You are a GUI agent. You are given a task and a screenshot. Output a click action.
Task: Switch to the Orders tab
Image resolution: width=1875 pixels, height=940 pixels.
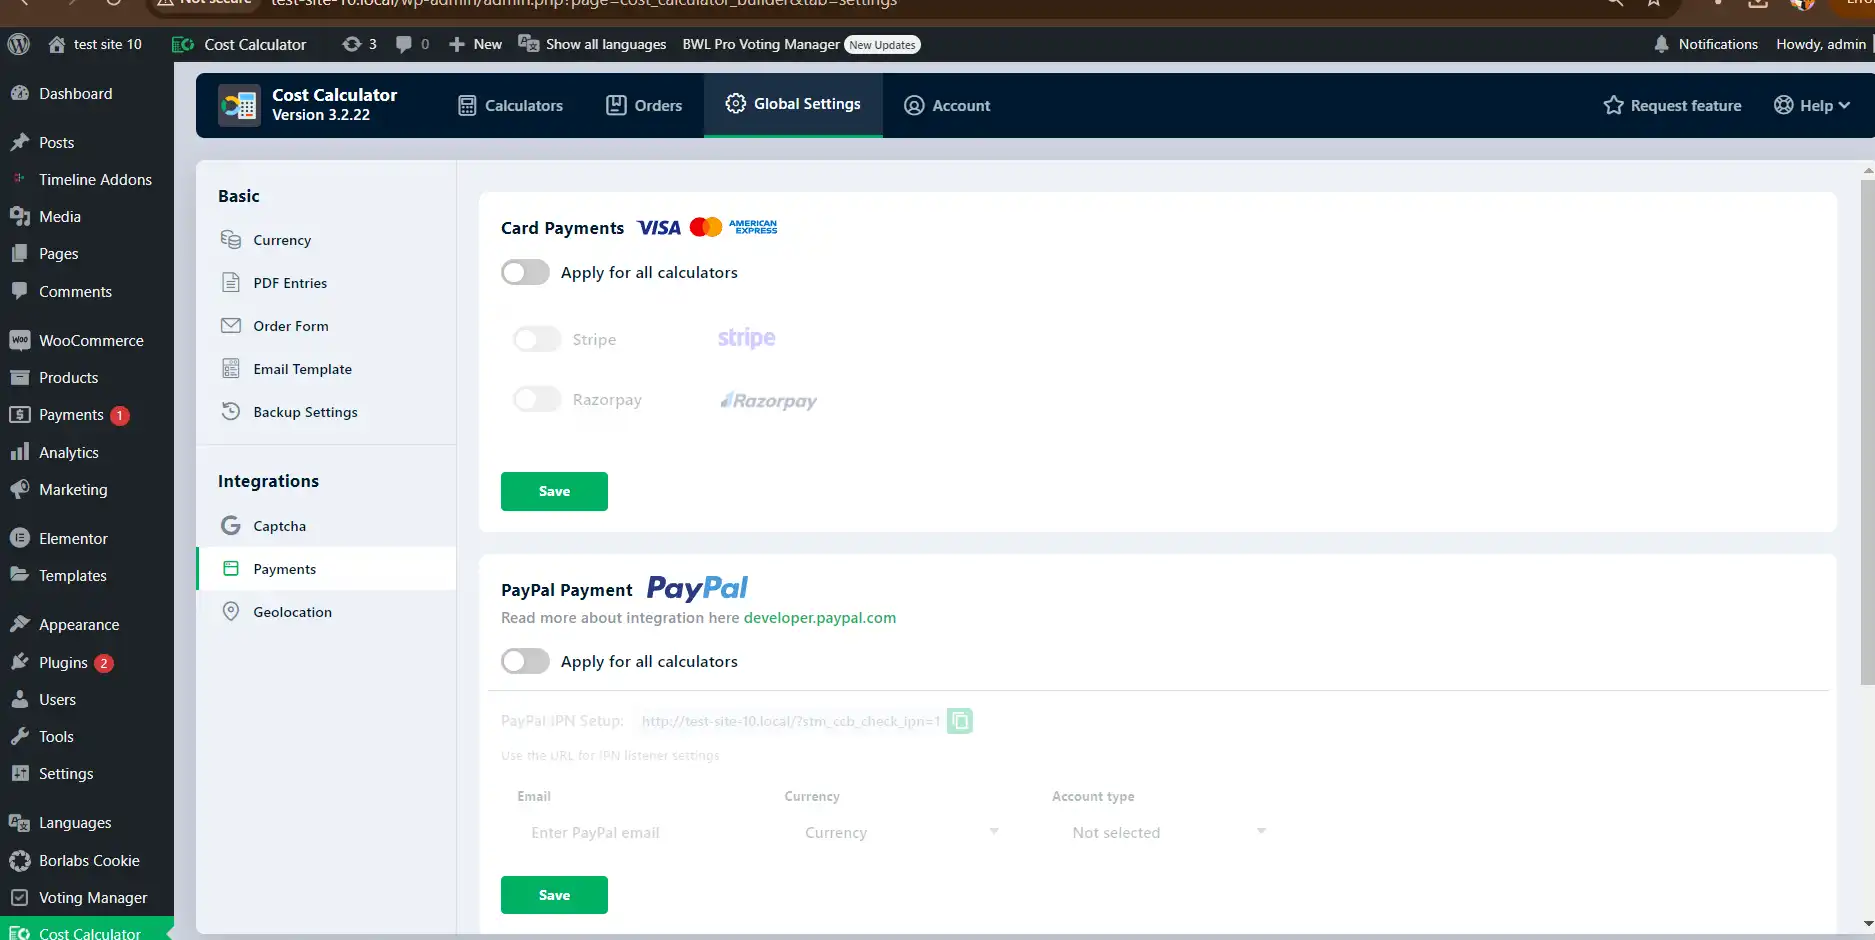pyautogui.click(x=644, y=105)
